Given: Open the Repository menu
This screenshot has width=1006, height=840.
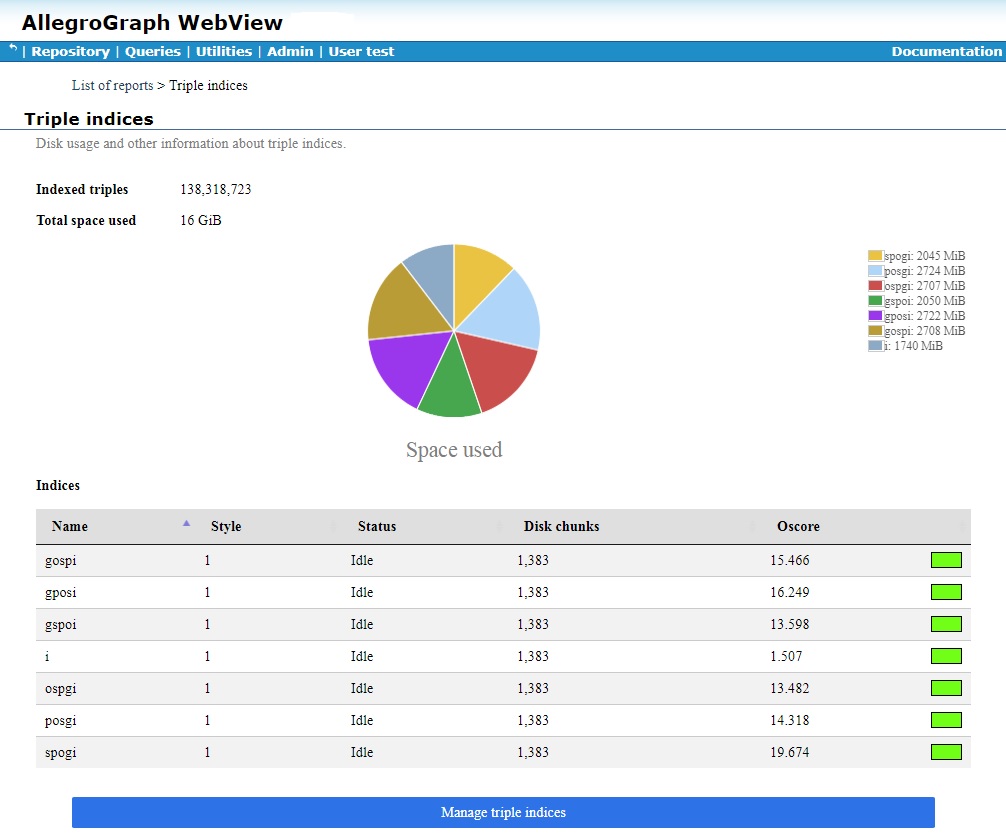Looking at the screenshot, I should (70, 51).
